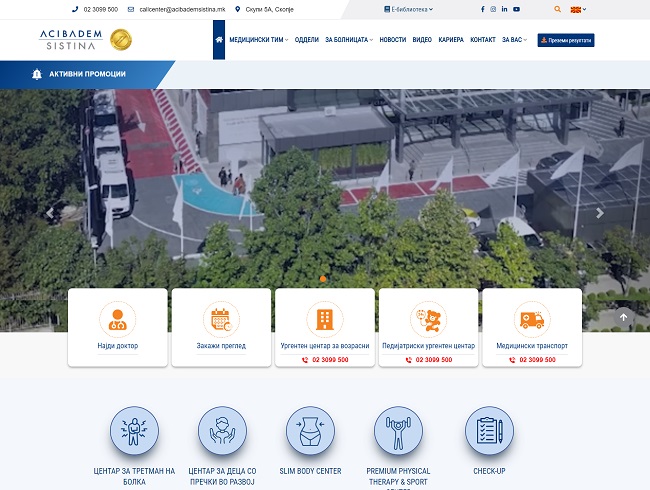Click the Закажи преглед calendar icon
The image size is (650, 490).
pos(221,319)
